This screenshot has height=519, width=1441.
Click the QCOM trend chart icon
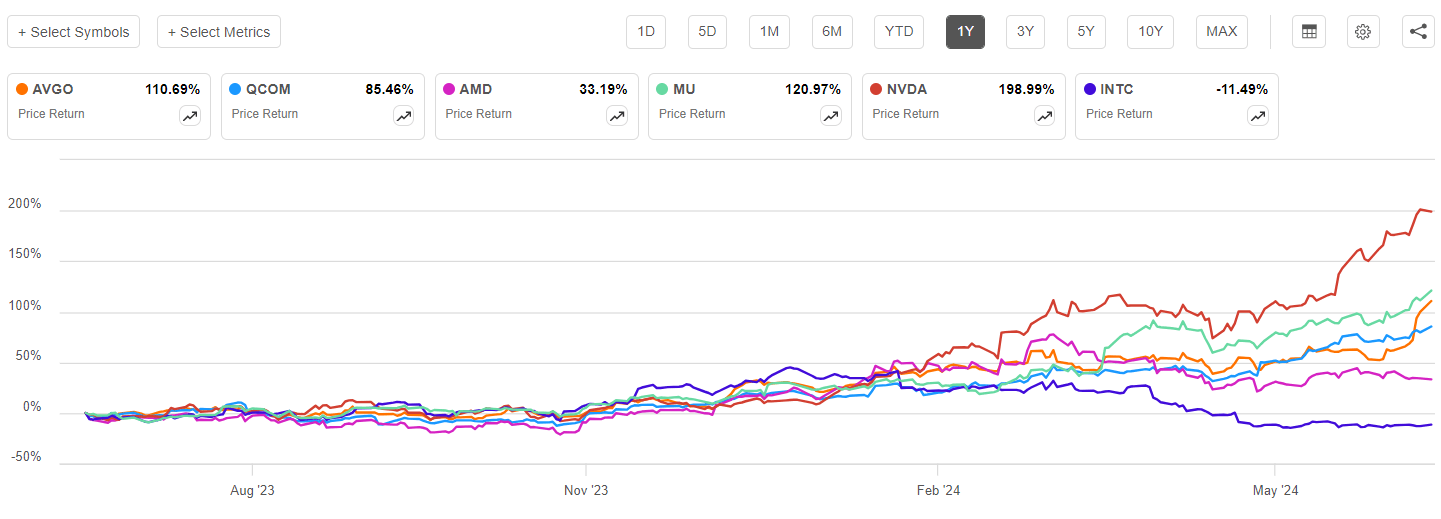click(x=404, y=116)
